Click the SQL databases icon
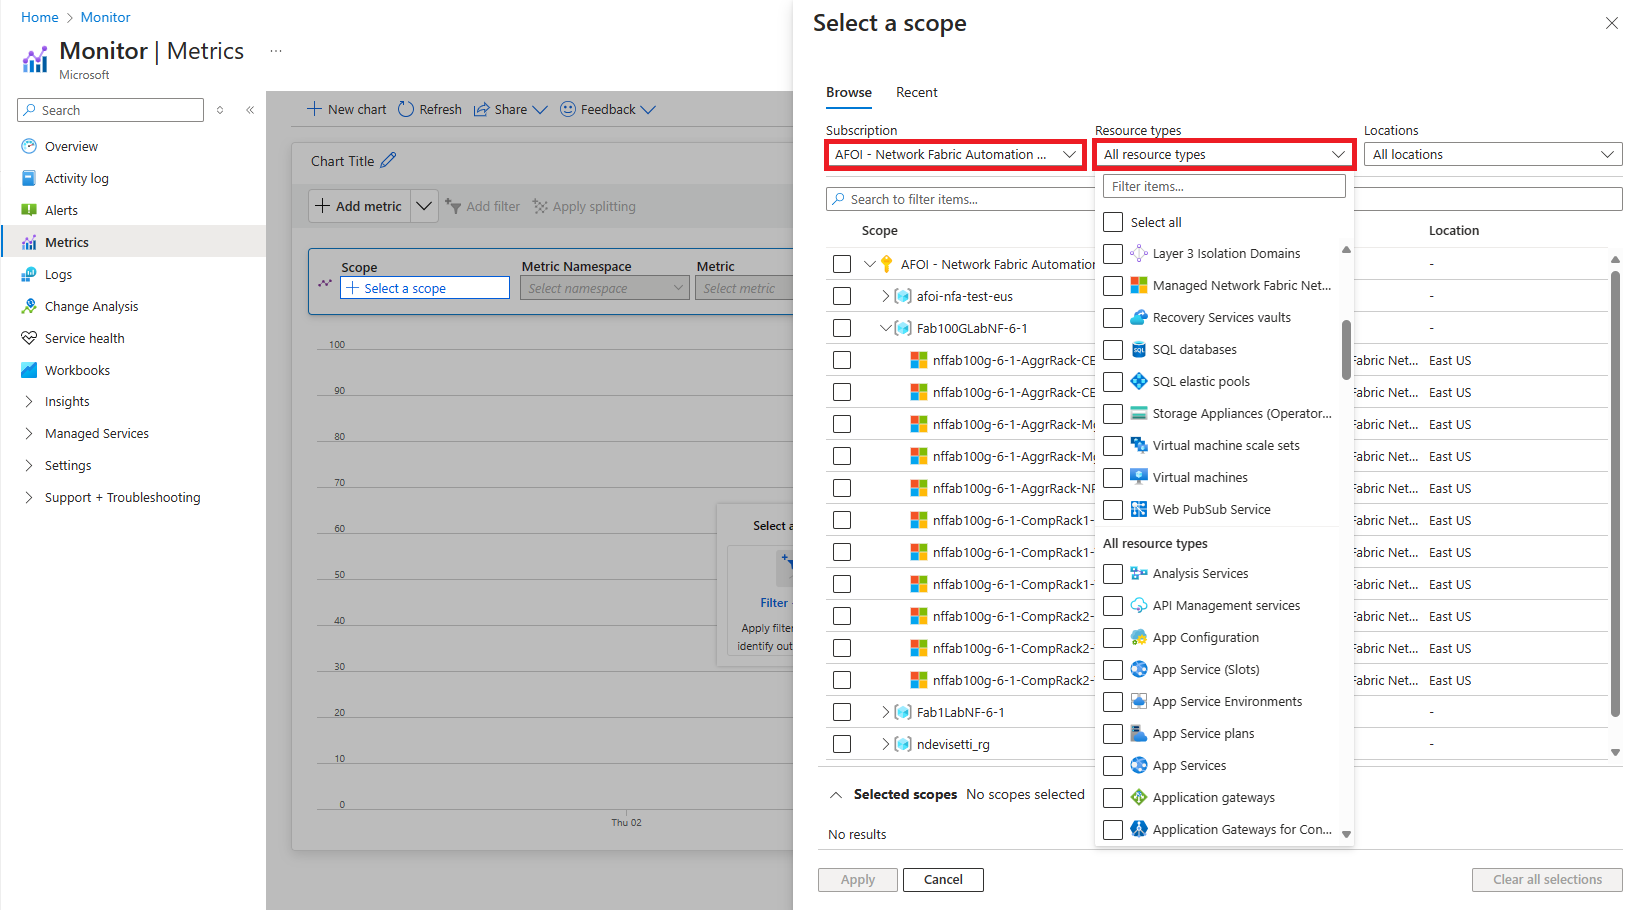The width and height of the screenshot is (1637, 910). [1139, 349]
